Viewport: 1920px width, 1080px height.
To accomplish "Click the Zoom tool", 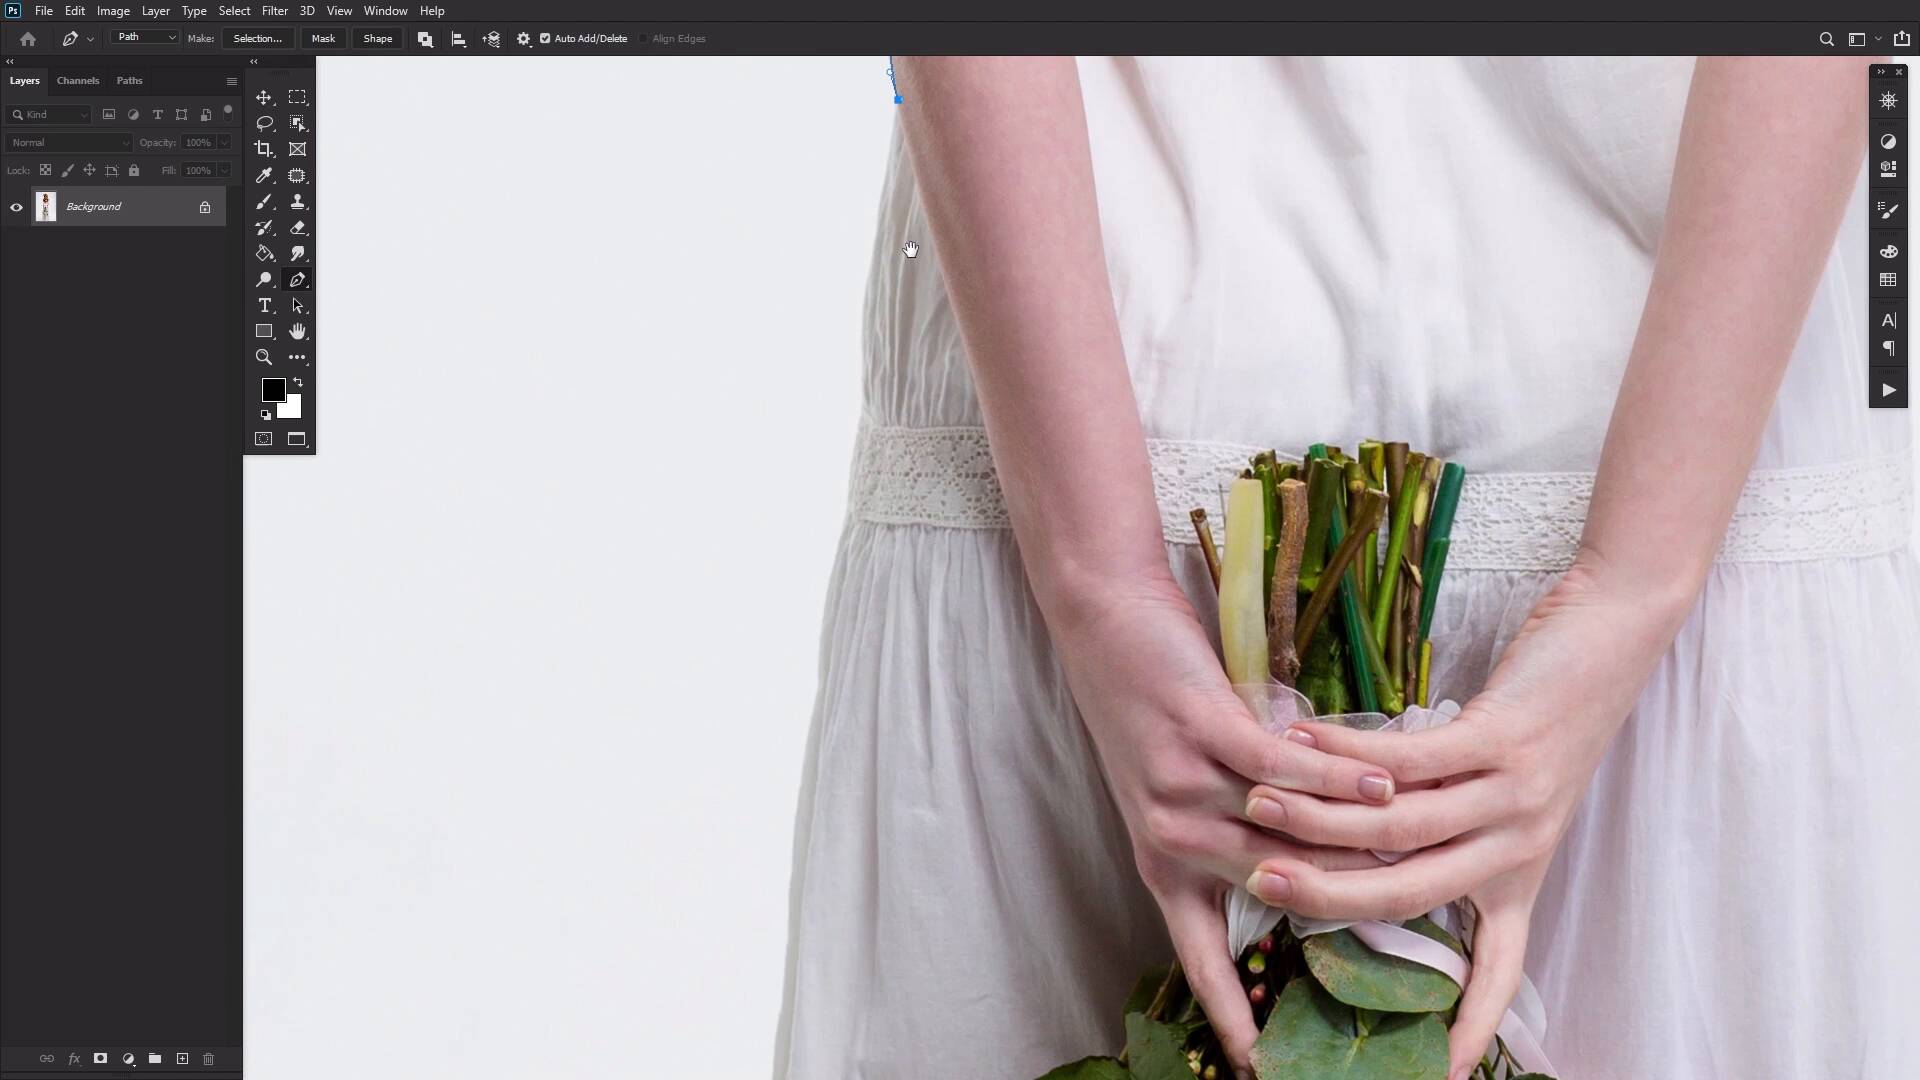I will 264,357.
